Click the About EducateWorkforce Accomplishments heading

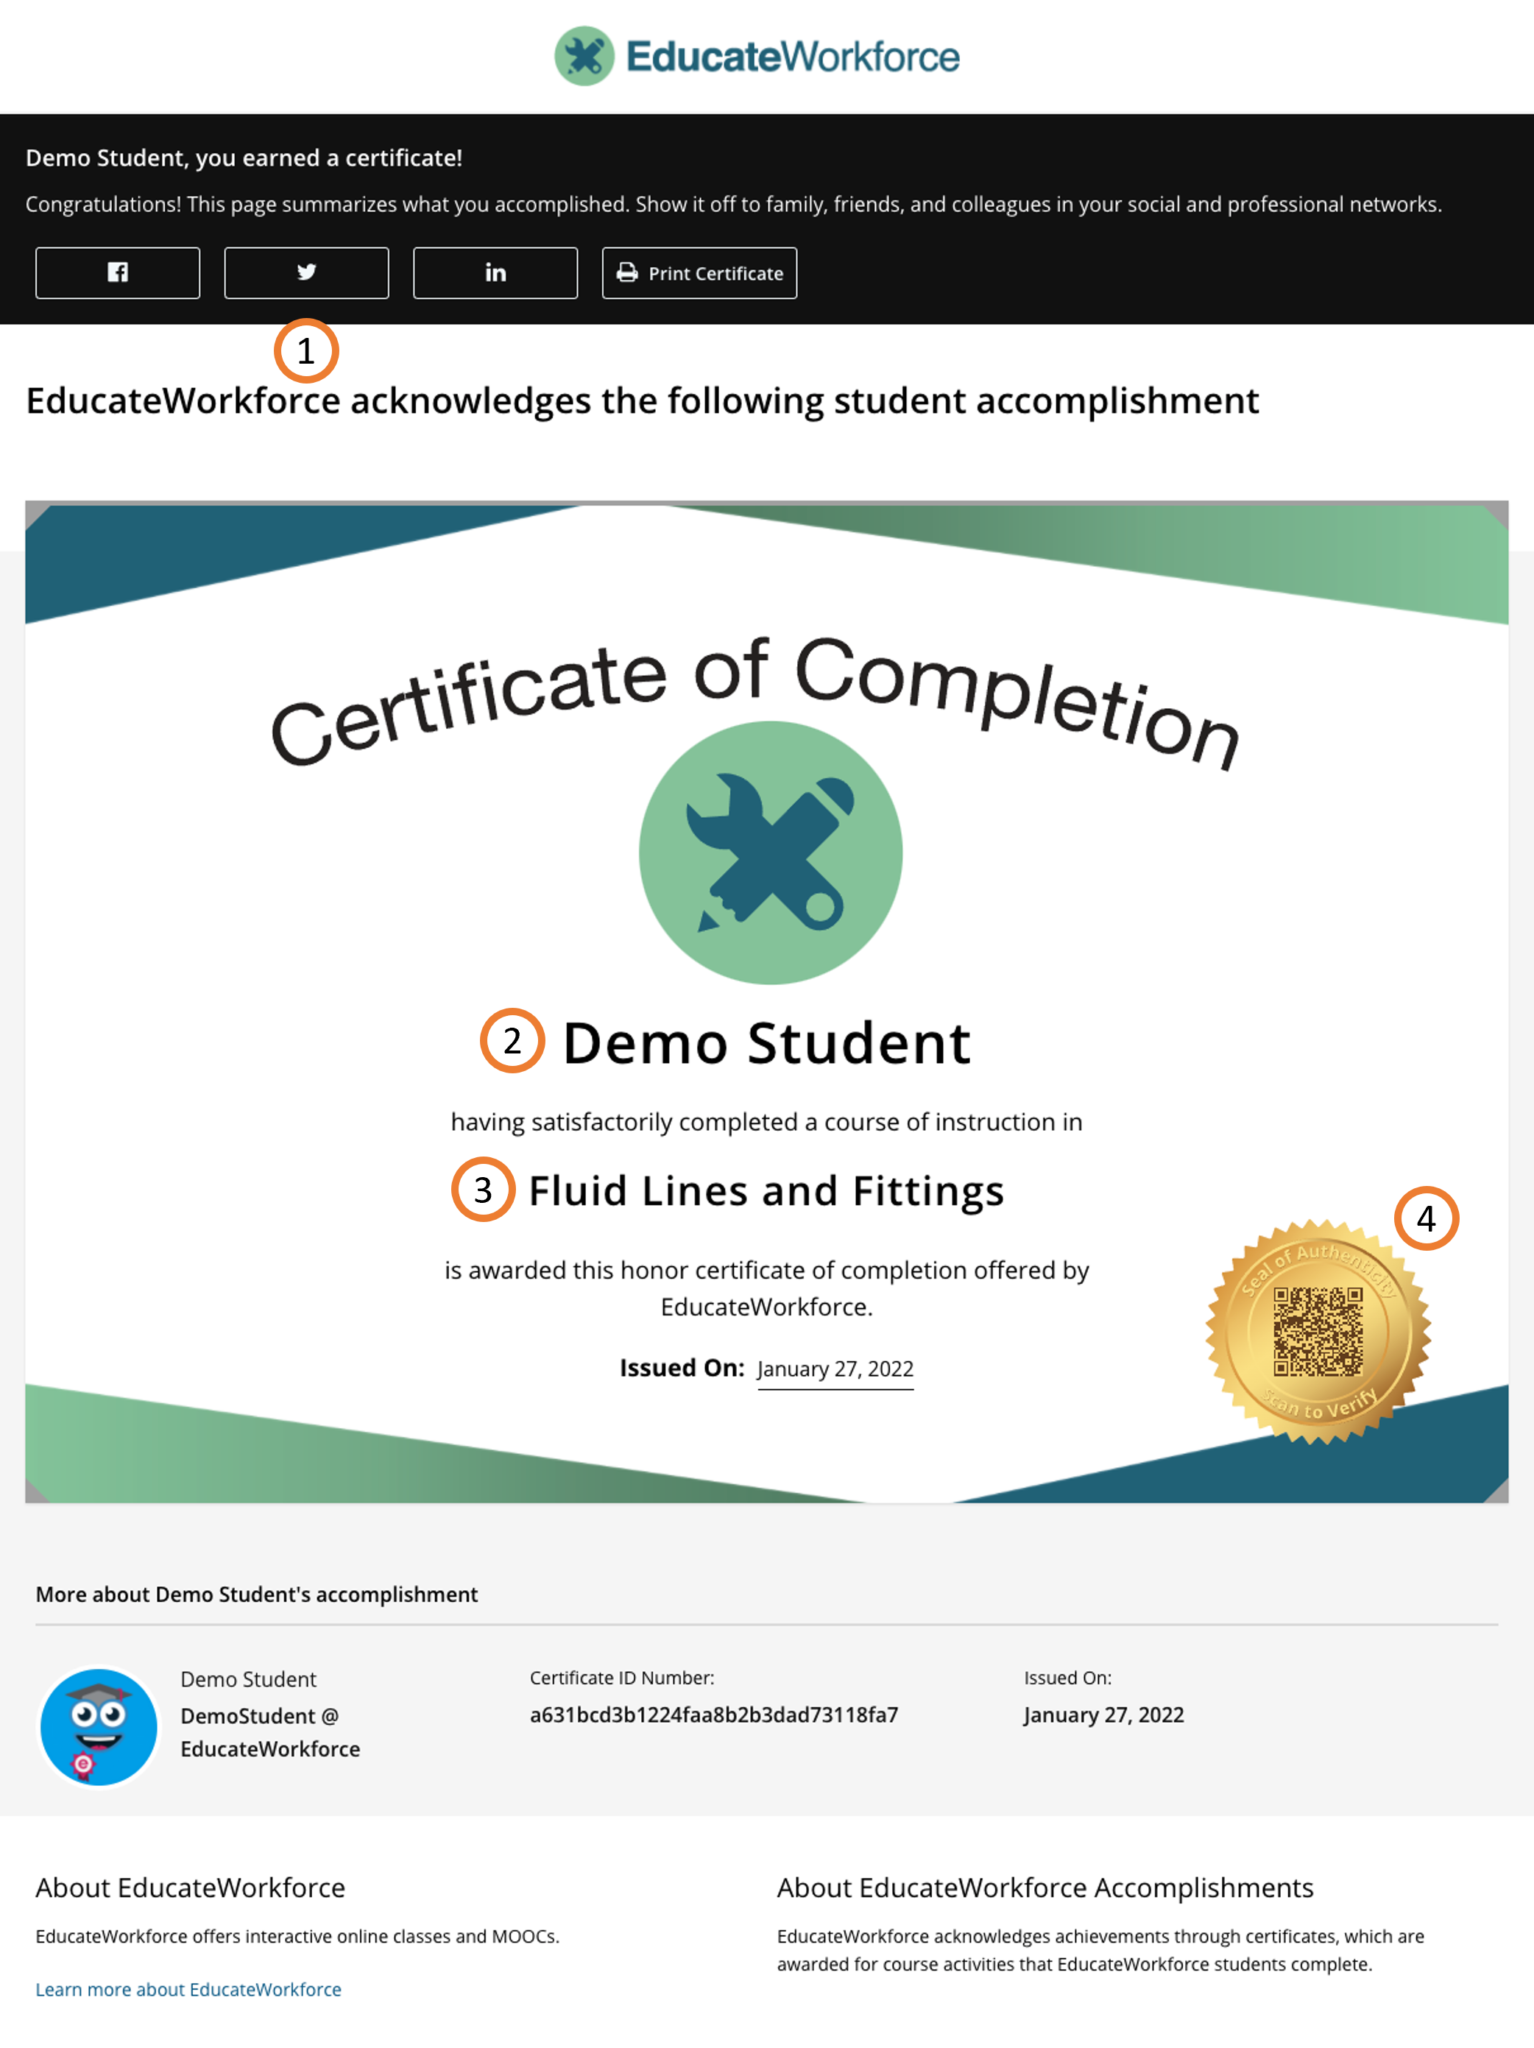[1045, 1887]
